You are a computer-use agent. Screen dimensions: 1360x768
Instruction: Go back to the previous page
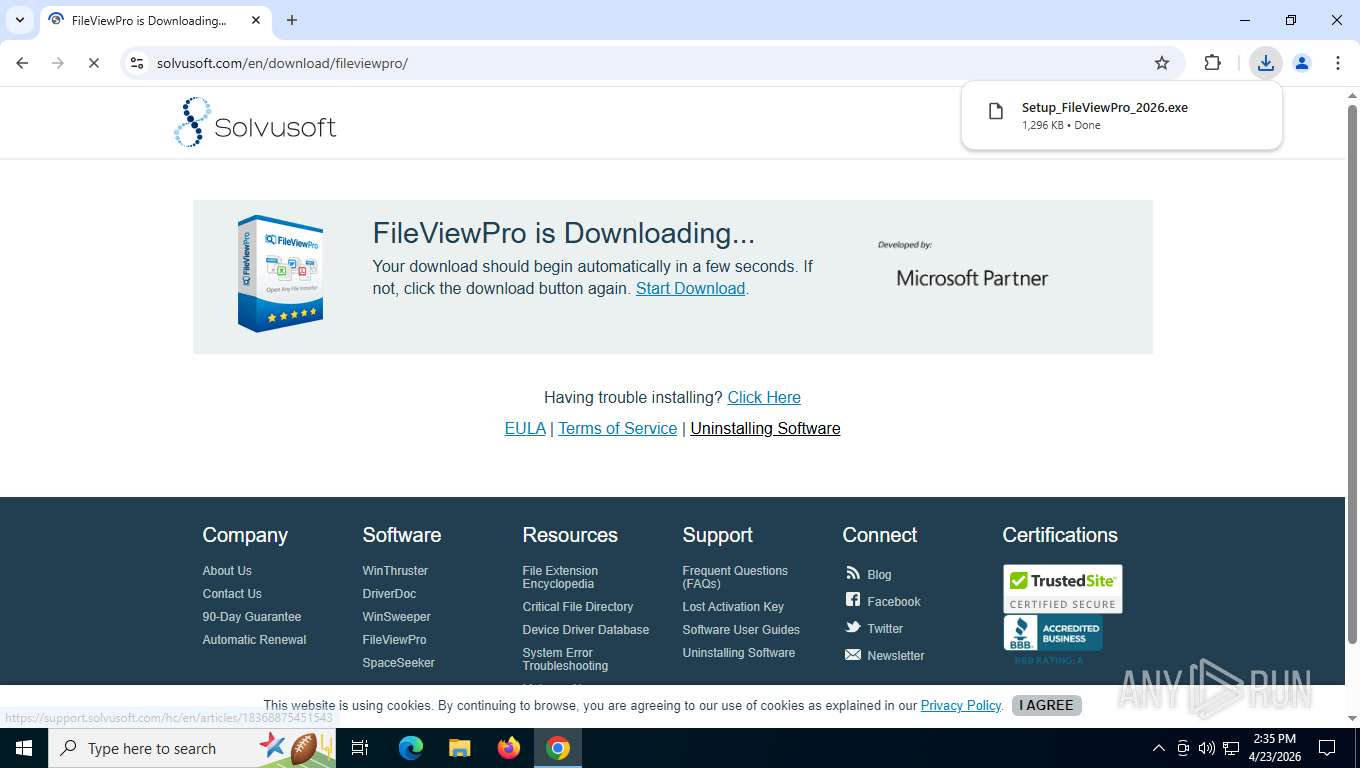pyautogui.click(x=22, y=63)
